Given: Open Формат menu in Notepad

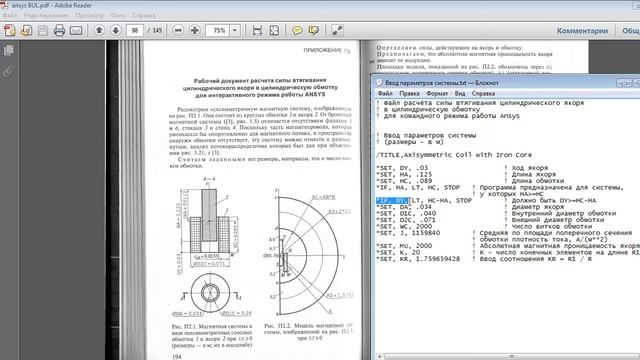Looking at the screenshot, I should [x=437, y=93].
